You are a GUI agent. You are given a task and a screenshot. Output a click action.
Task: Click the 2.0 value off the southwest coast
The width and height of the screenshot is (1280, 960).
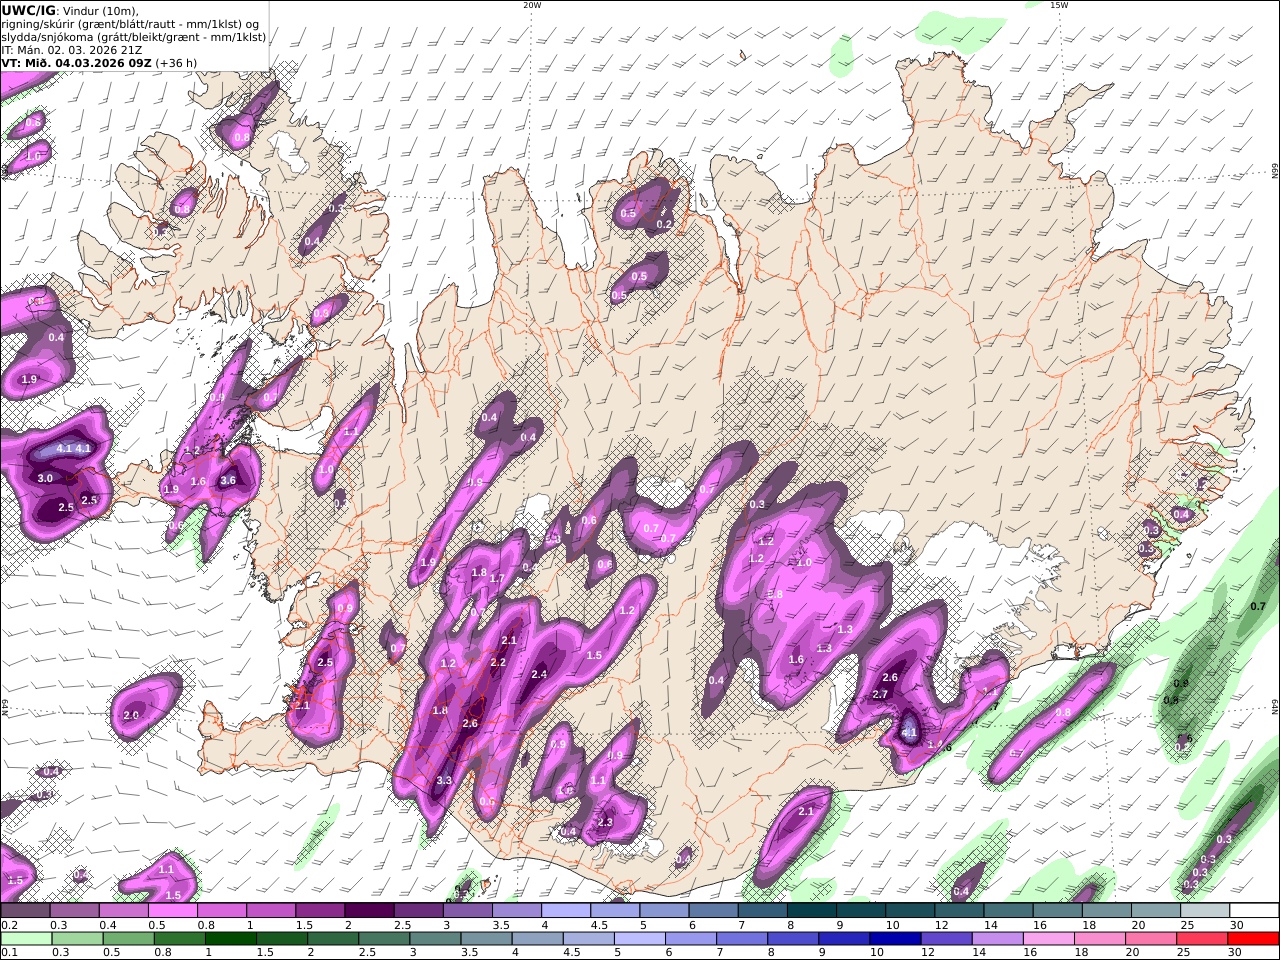click(x=131, y=715)
